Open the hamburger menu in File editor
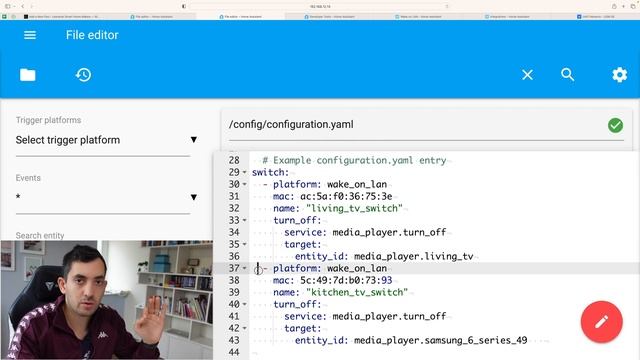This screenshot has height=360, width=640. coord(30,35)
